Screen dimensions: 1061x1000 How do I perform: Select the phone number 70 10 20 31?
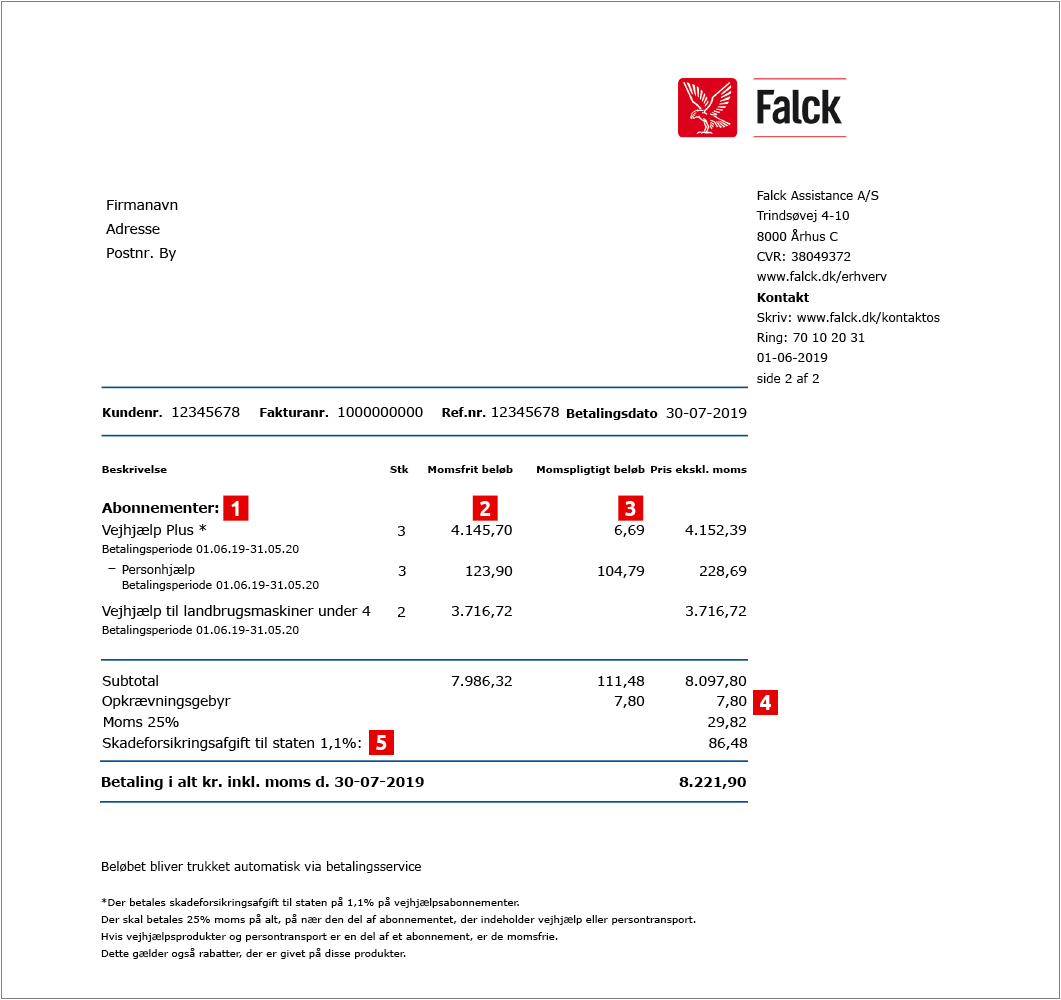point(829,338)
